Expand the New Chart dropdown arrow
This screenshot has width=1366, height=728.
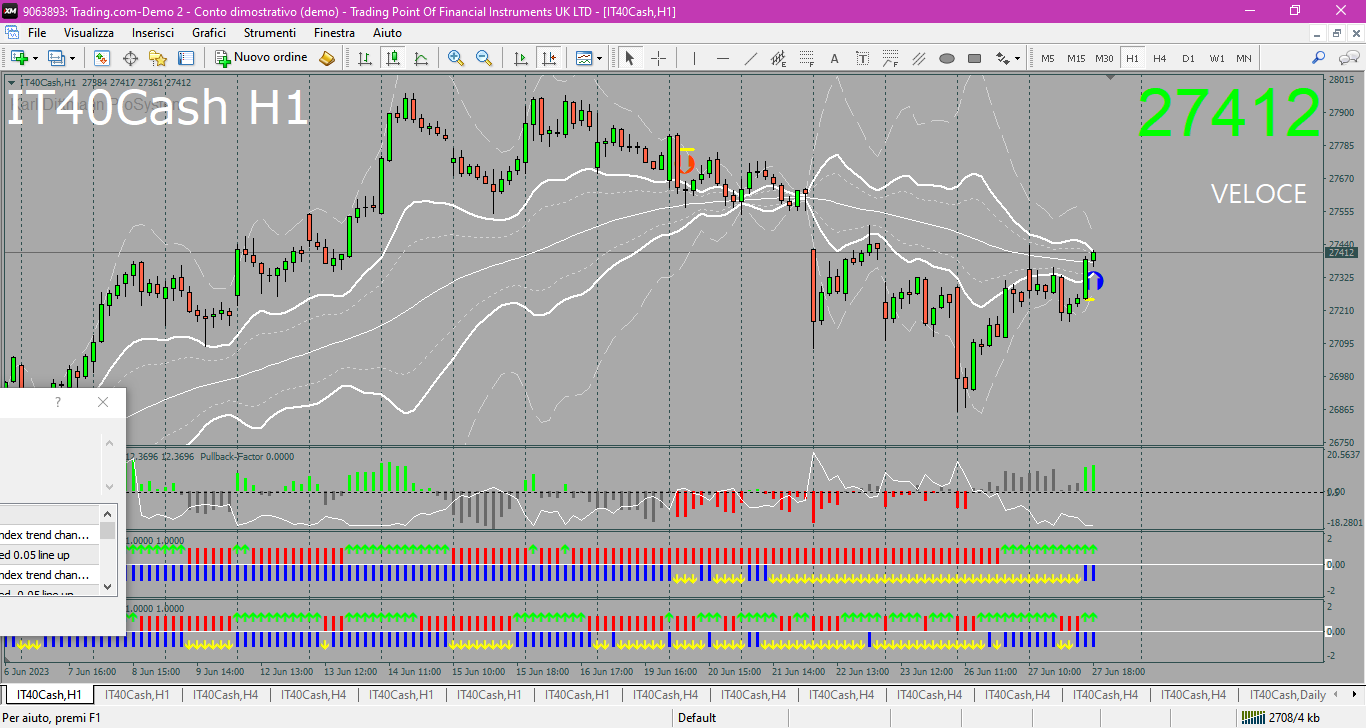35,58
